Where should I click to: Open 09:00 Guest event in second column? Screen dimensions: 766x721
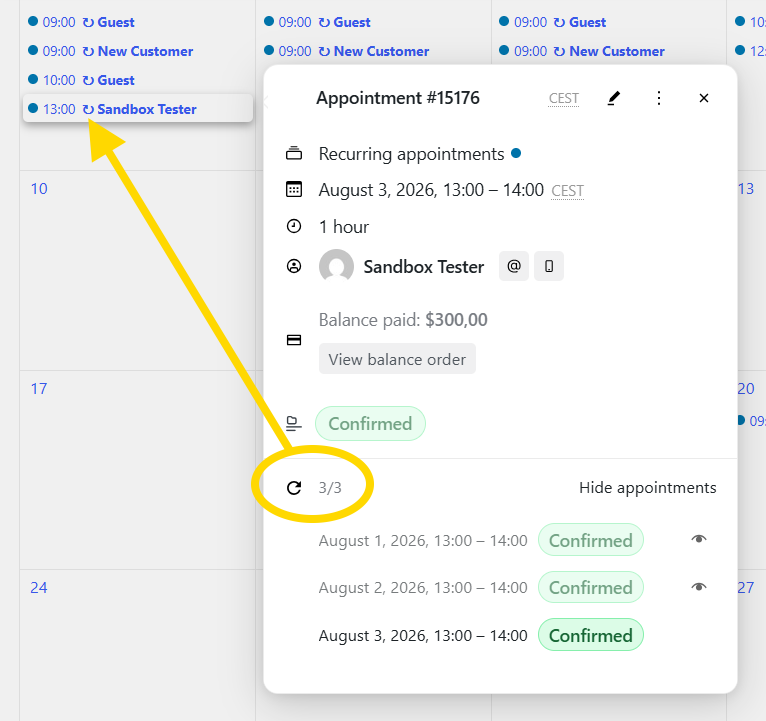coord(317,22)
